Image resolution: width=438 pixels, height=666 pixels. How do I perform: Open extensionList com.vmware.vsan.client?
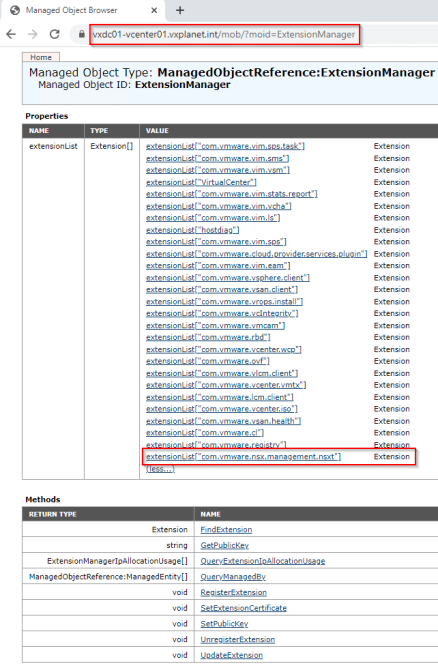point(222,289)
